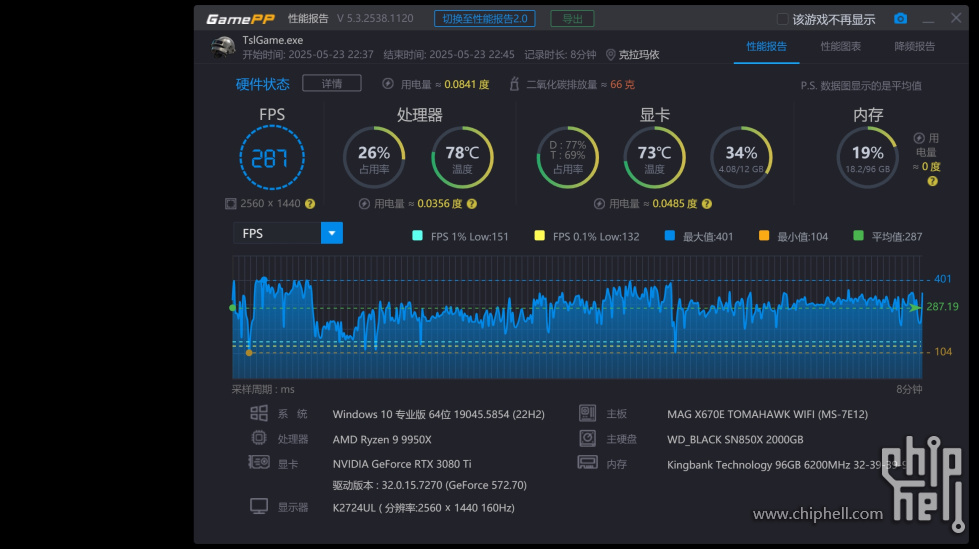Click the FPS 287 circular gauge
The width and height of the screenshot is (979, 549).
[272, 157]
